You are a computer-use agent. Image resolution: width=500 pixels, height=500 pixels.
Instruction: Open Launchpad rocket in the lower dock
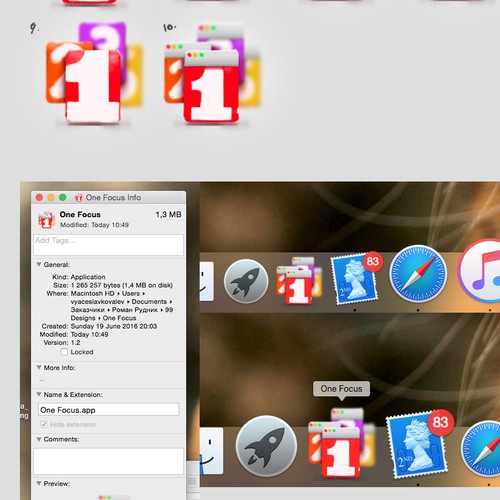(266, 446)
